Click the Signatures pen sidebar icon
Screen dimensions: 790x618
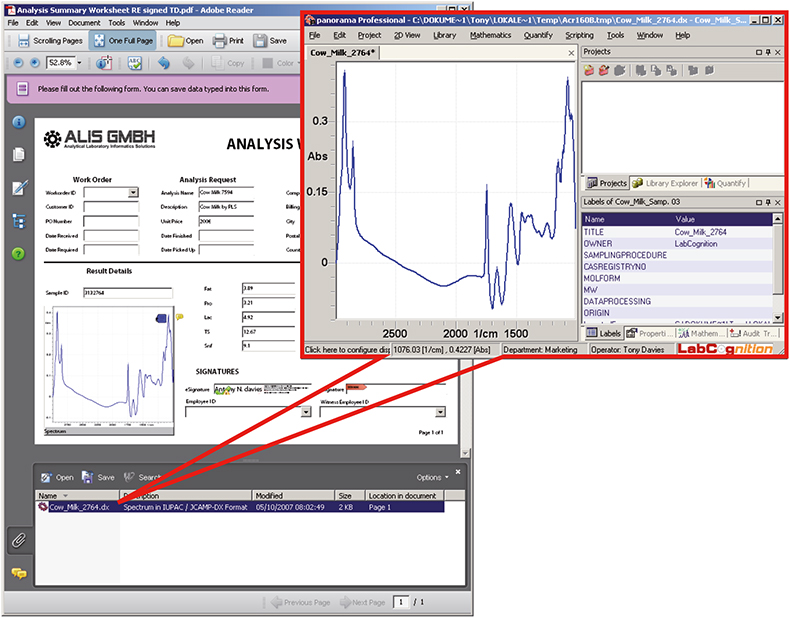pyautogui.click(x=17, y=187)
